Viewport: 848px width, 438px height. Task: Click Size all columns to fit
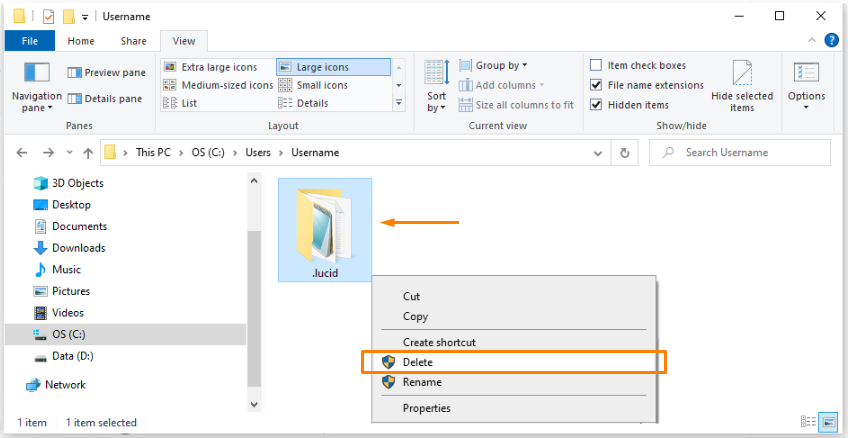[x=516, y=105]
